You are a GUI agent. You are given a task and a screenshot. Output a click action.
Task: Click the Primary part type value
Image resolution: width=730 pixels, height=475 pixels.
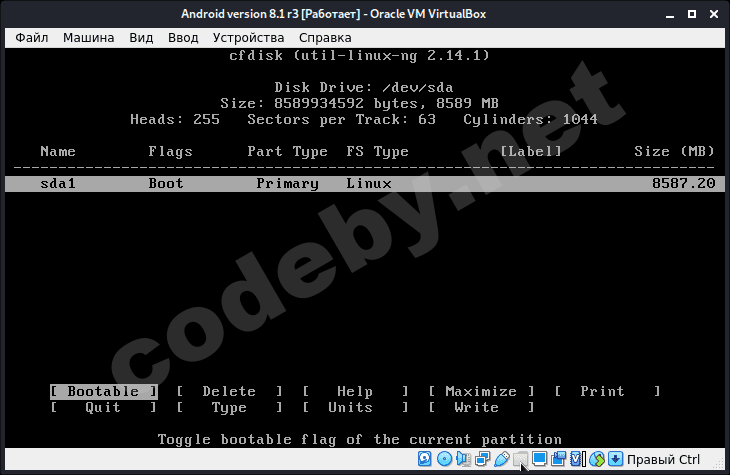(287, 184)
